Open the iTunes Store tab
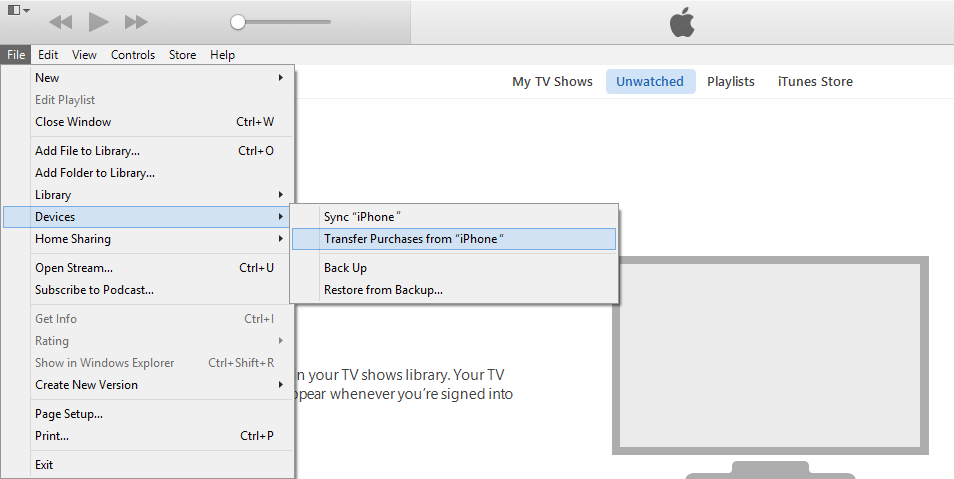 (815, 82)
